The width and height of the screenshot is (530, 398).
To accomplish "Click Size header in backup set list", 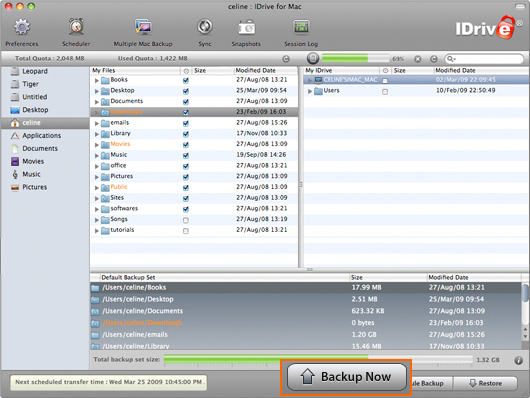I will click(388, 278).
